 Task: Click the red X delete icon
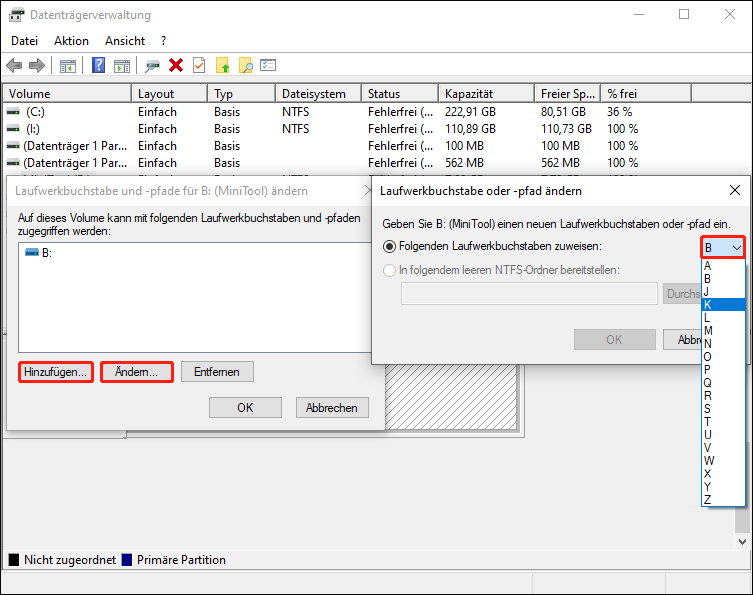coord(176,65)
